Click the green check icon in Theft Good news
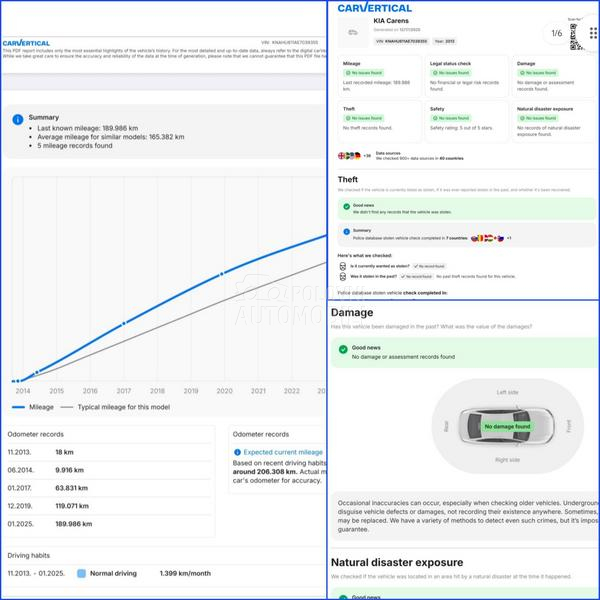Viewport: 600px width, 600px height. pos(346,207)
